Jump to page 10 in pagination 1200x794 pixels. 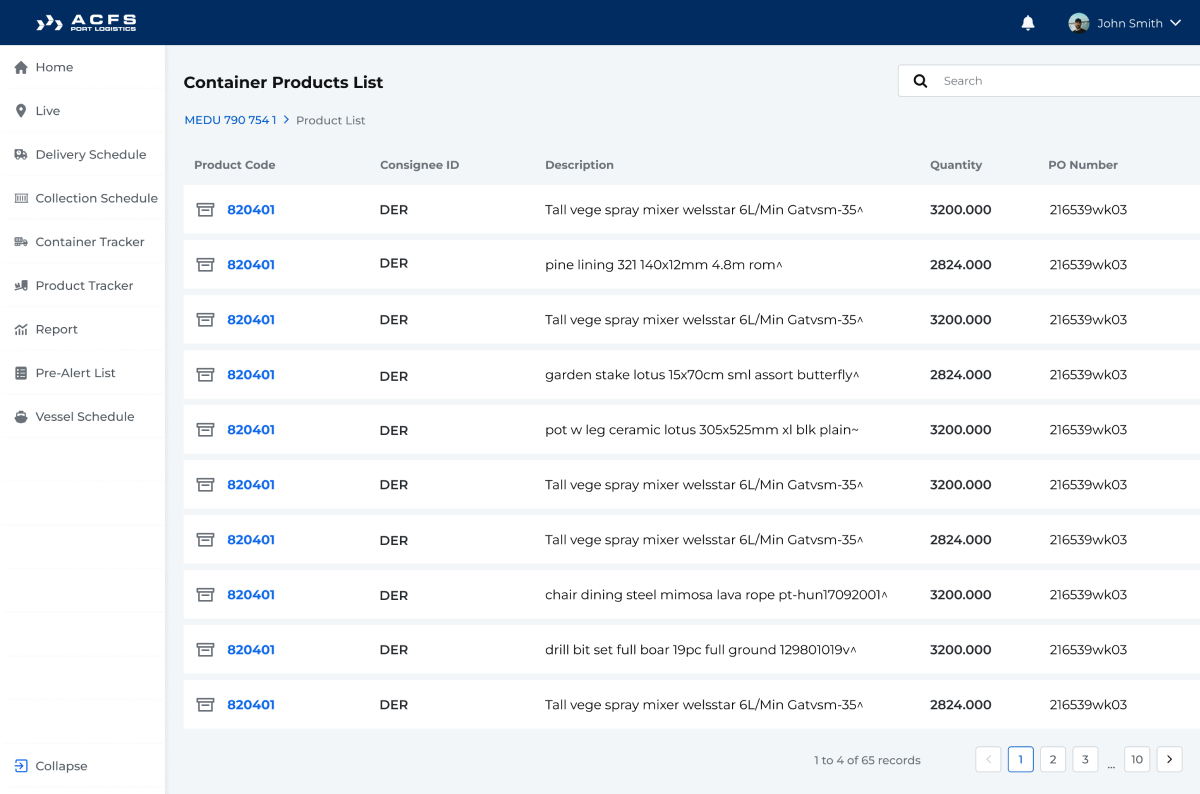1137,759
